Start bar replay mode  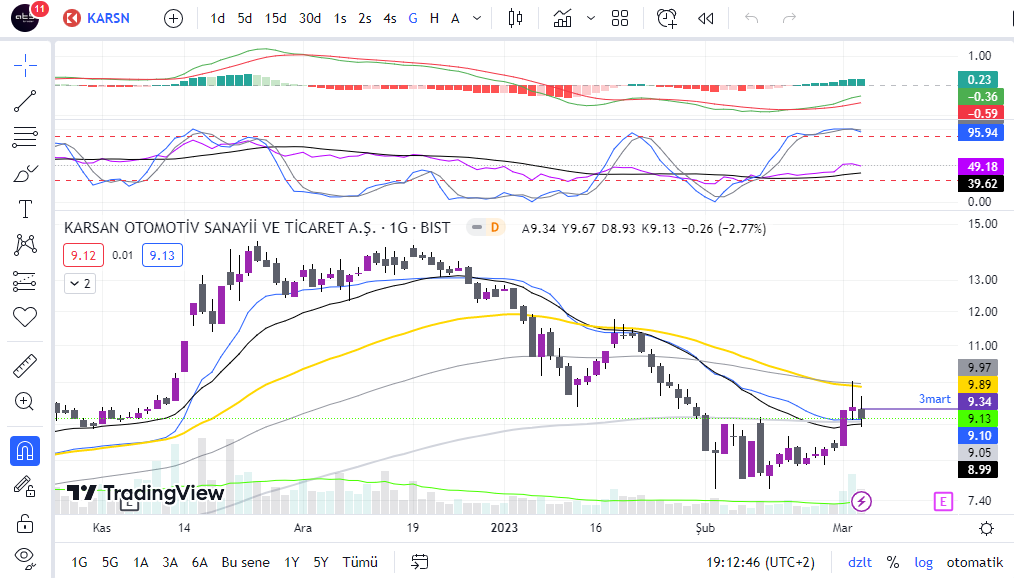pyautogui.click(x=706, y=18)
